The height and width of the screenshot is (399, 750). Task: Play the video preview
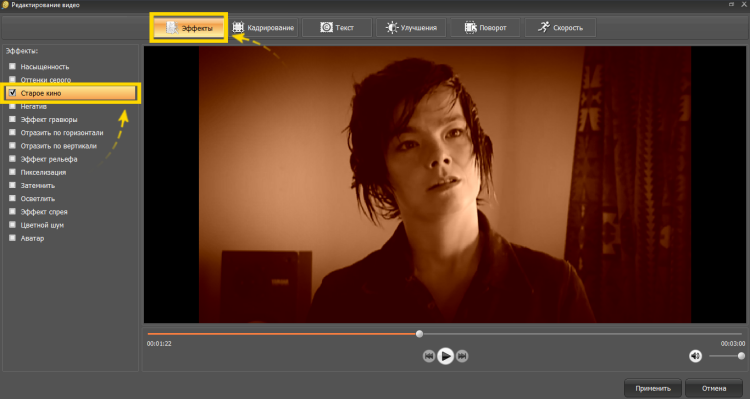tap(445, 356)
